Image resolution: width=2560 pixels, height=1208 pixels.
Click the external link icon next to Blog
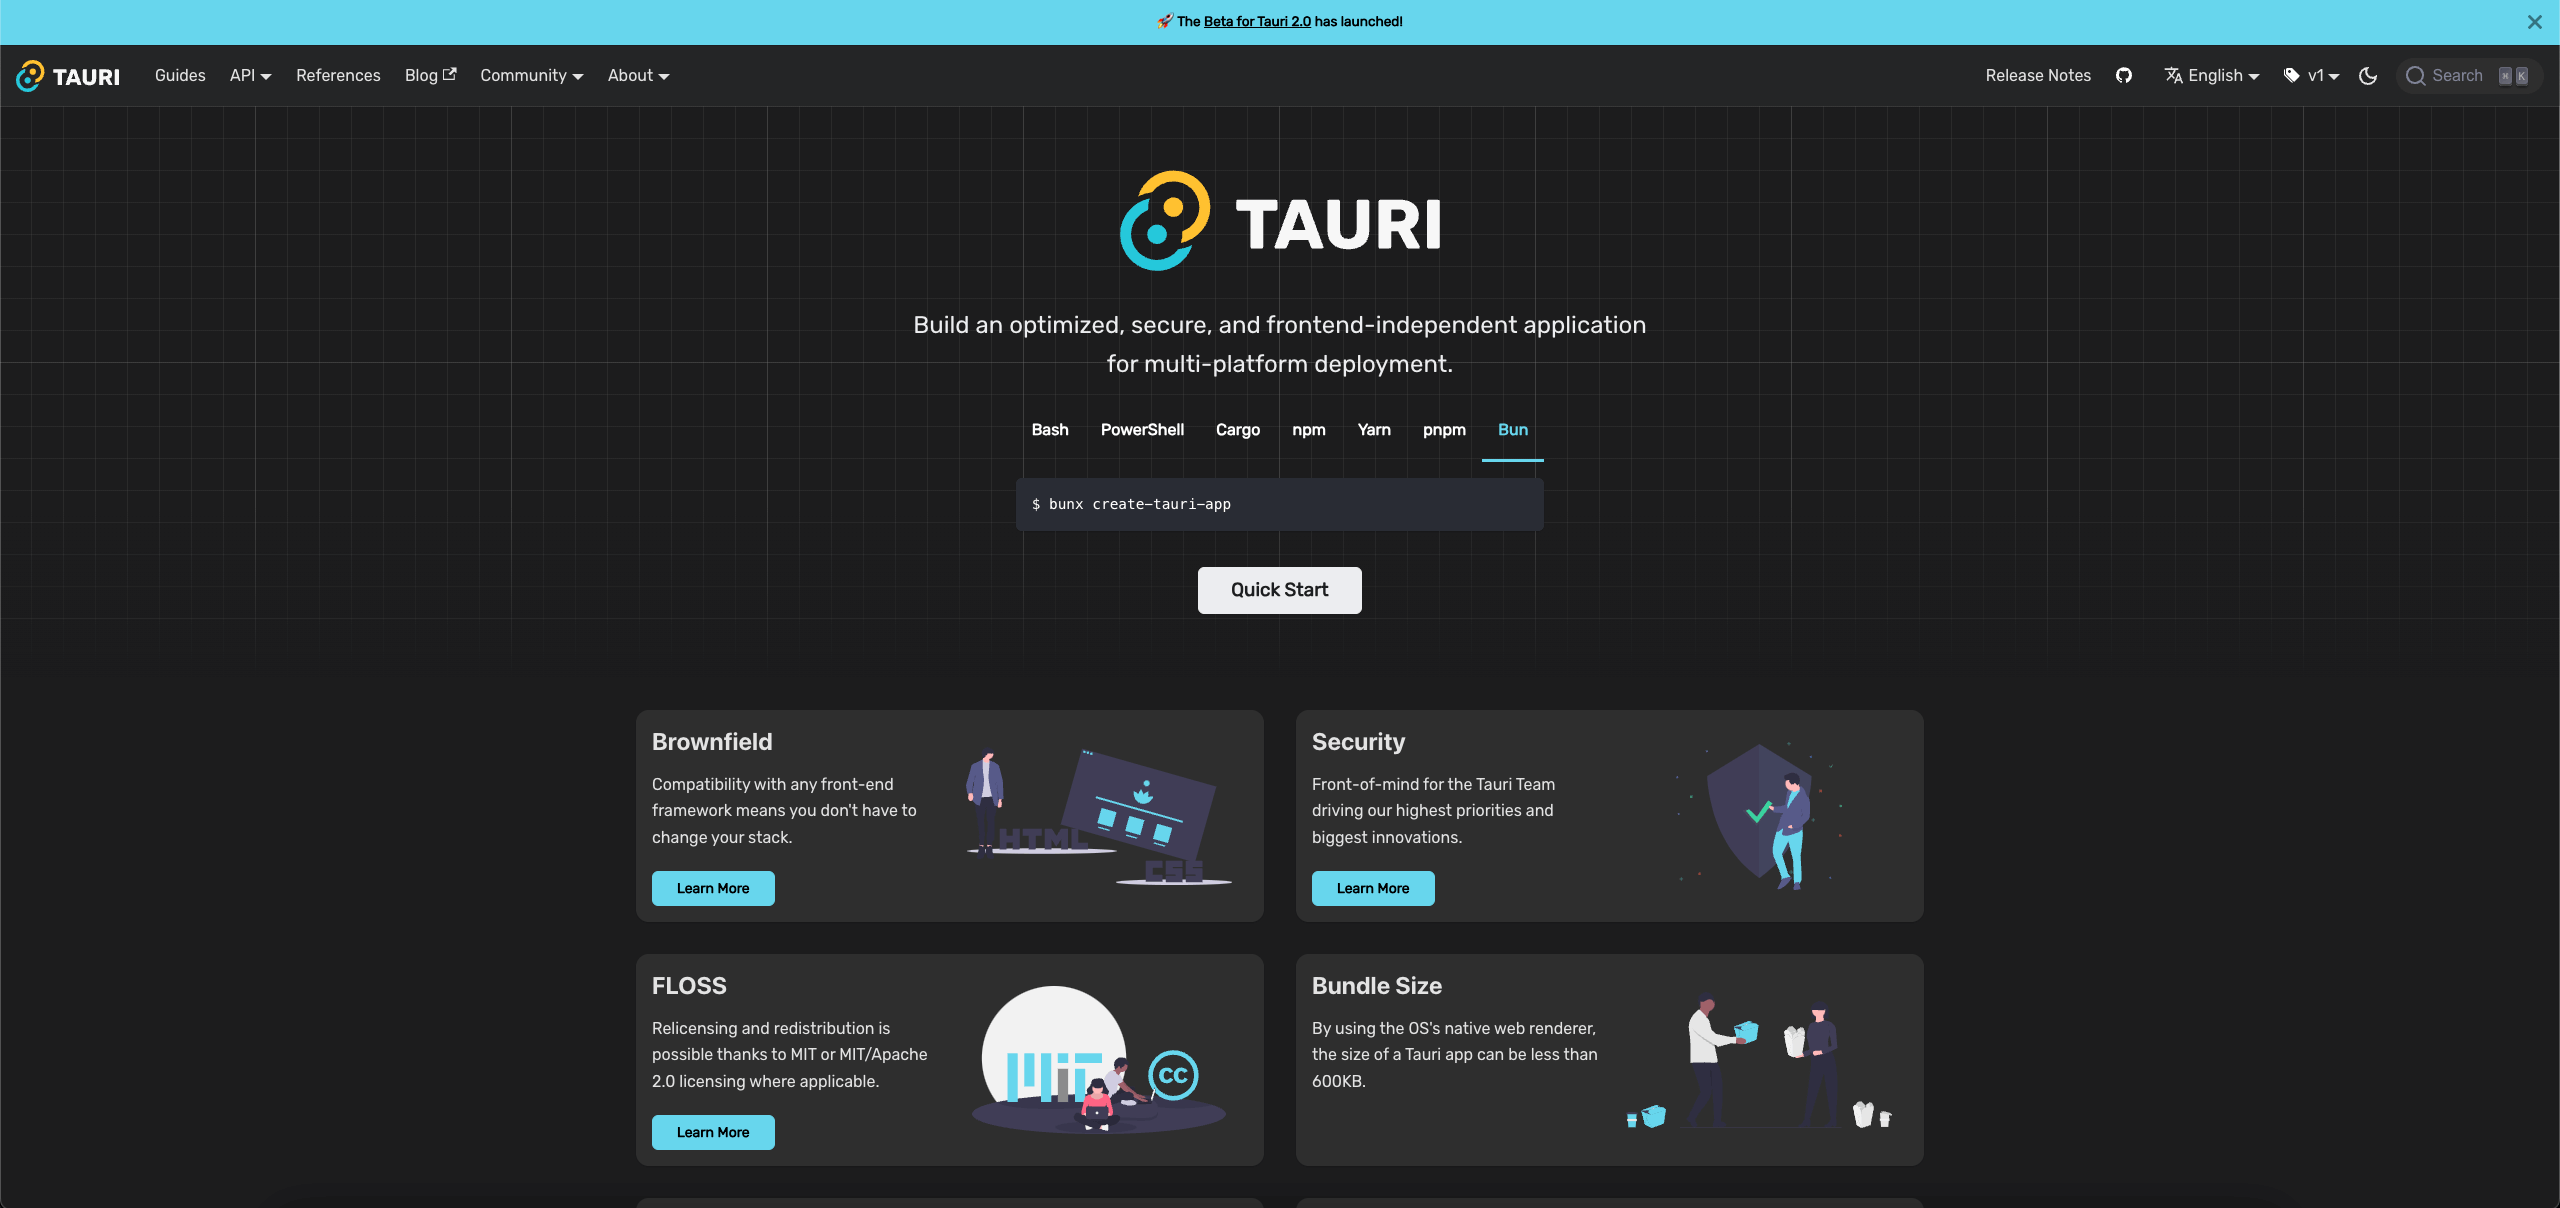450,74
